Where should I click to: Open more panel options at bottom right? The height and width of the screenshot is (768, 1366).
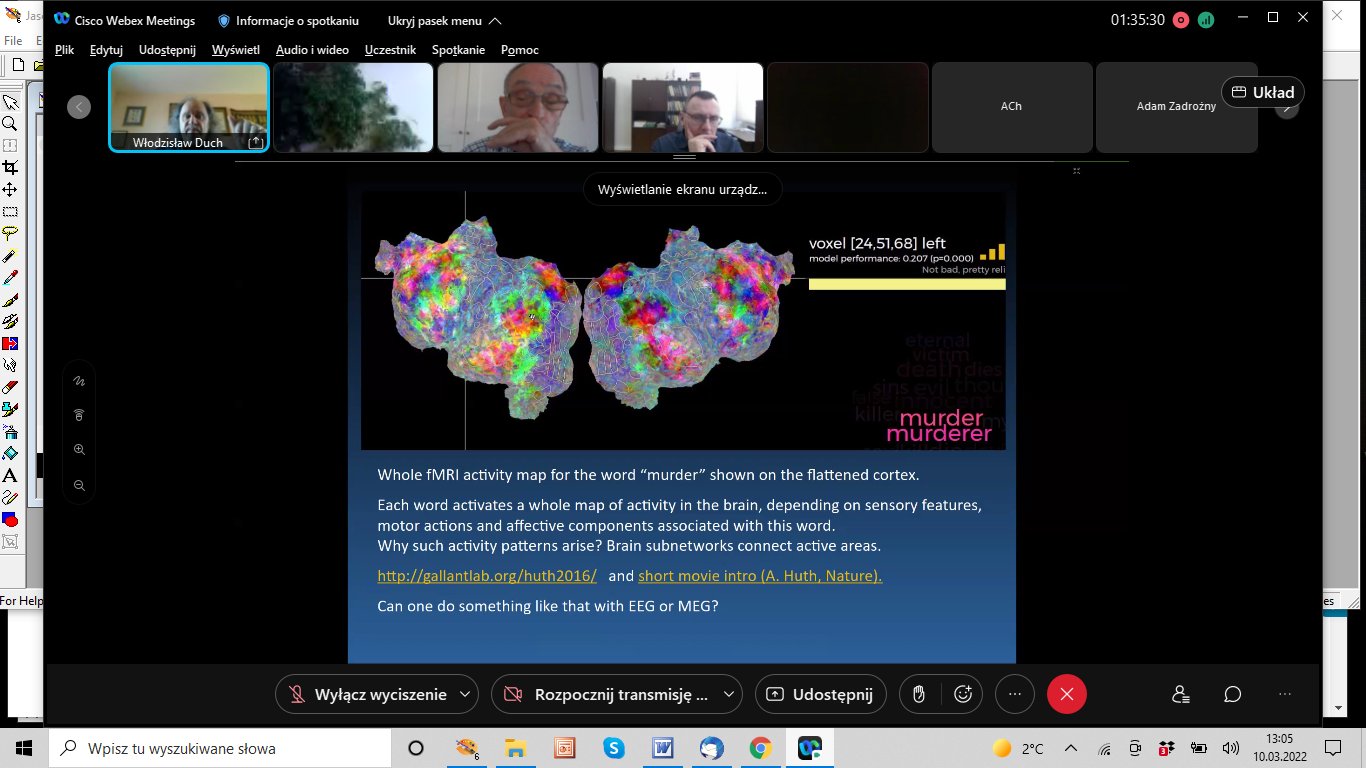[x=1285, y=694]
